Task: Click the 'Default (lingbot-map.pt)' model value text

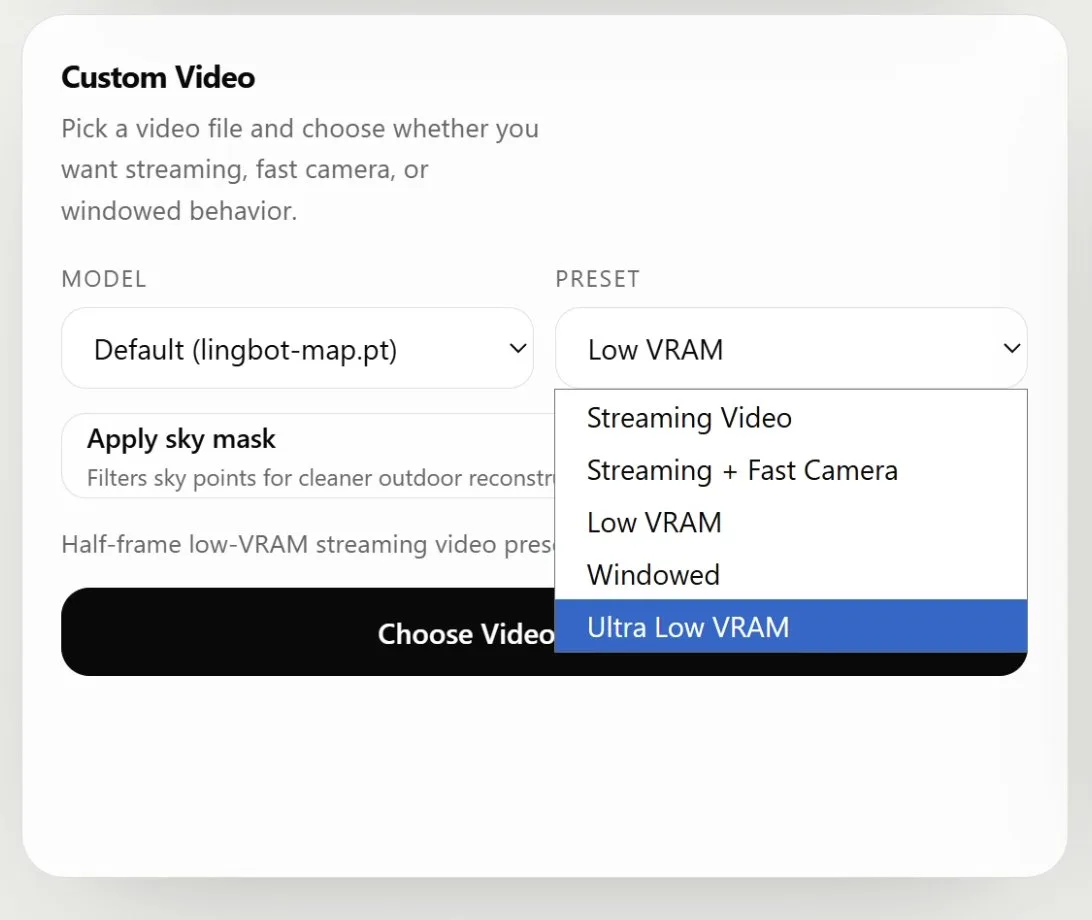Action: 245,350
